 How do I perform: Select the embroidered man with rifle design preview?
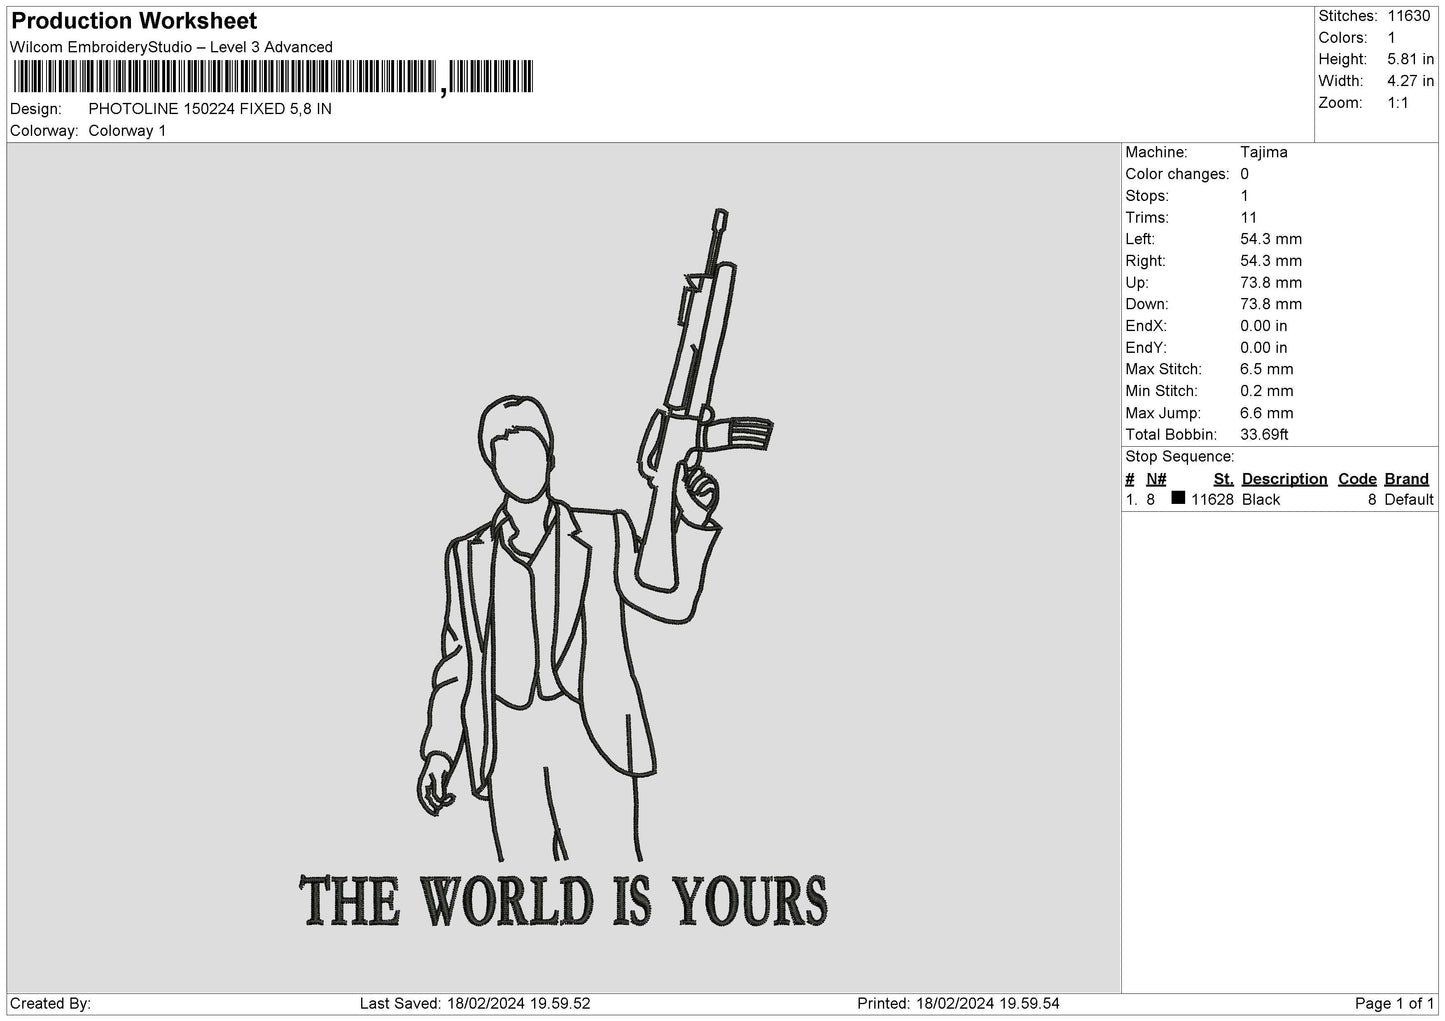[595, 536]
